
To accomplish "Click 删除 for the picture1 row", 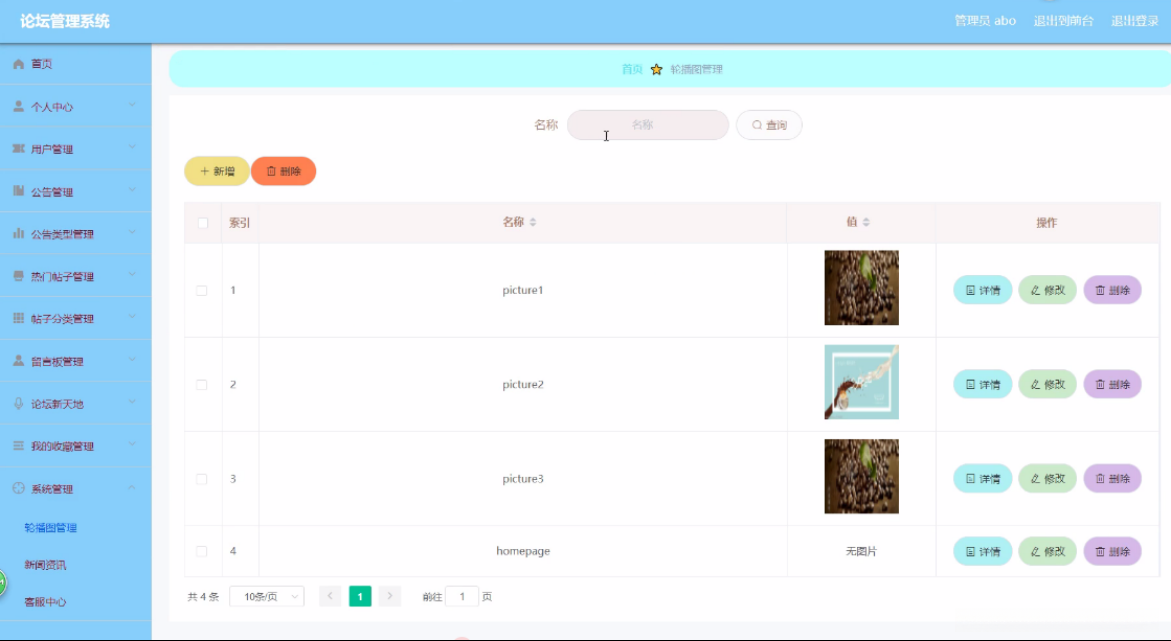I will [1113, 290].
